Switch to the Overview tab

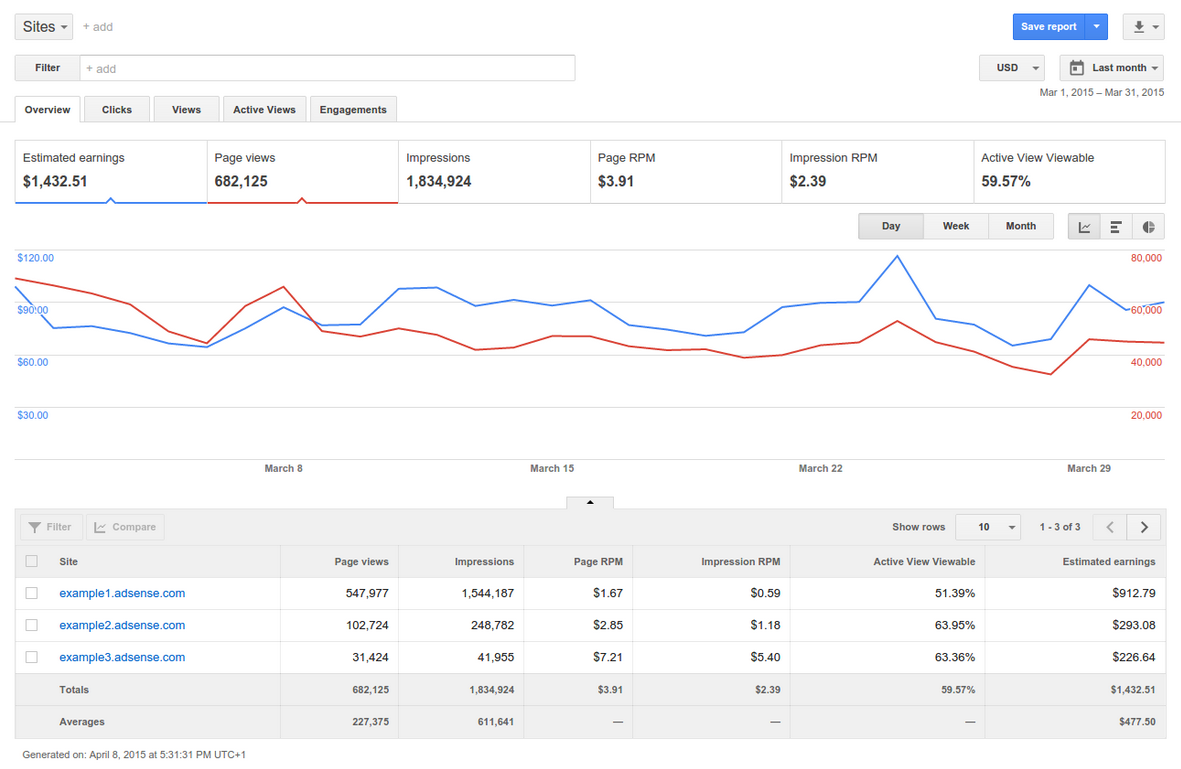[x=47, y=110]
